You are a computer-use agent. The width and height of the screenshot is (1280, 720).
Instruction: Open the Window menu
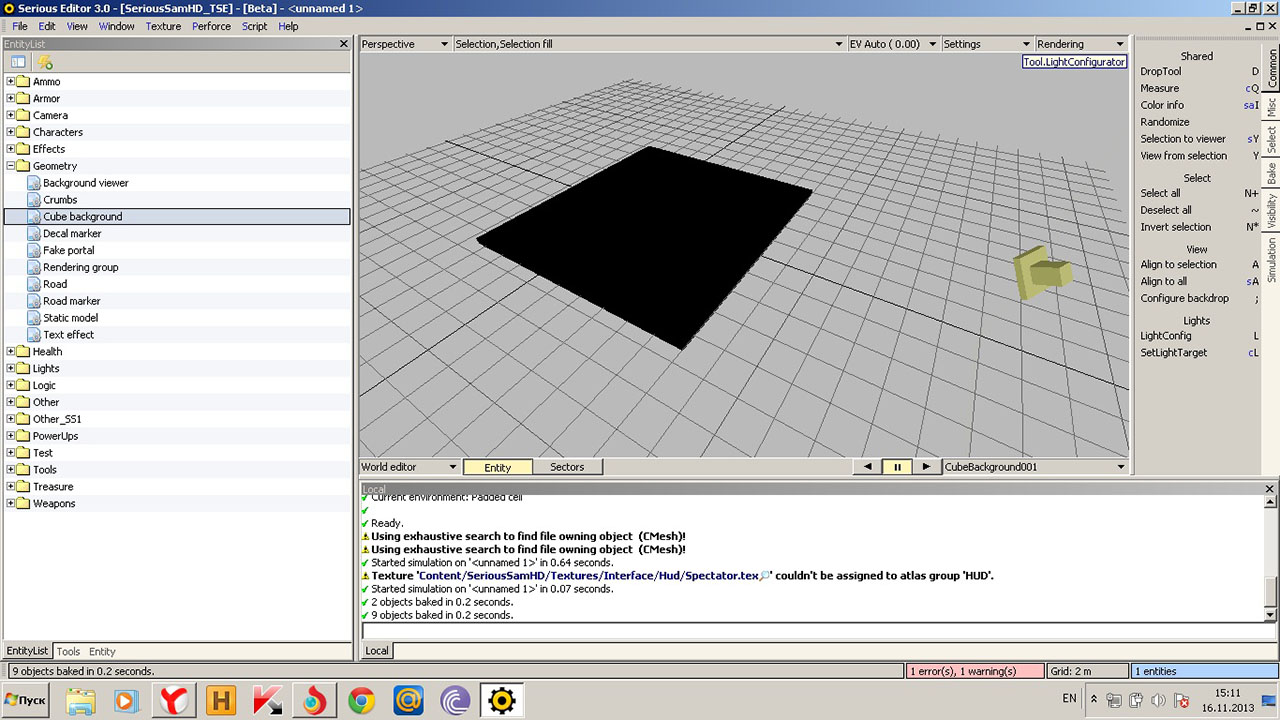point(116,26)
